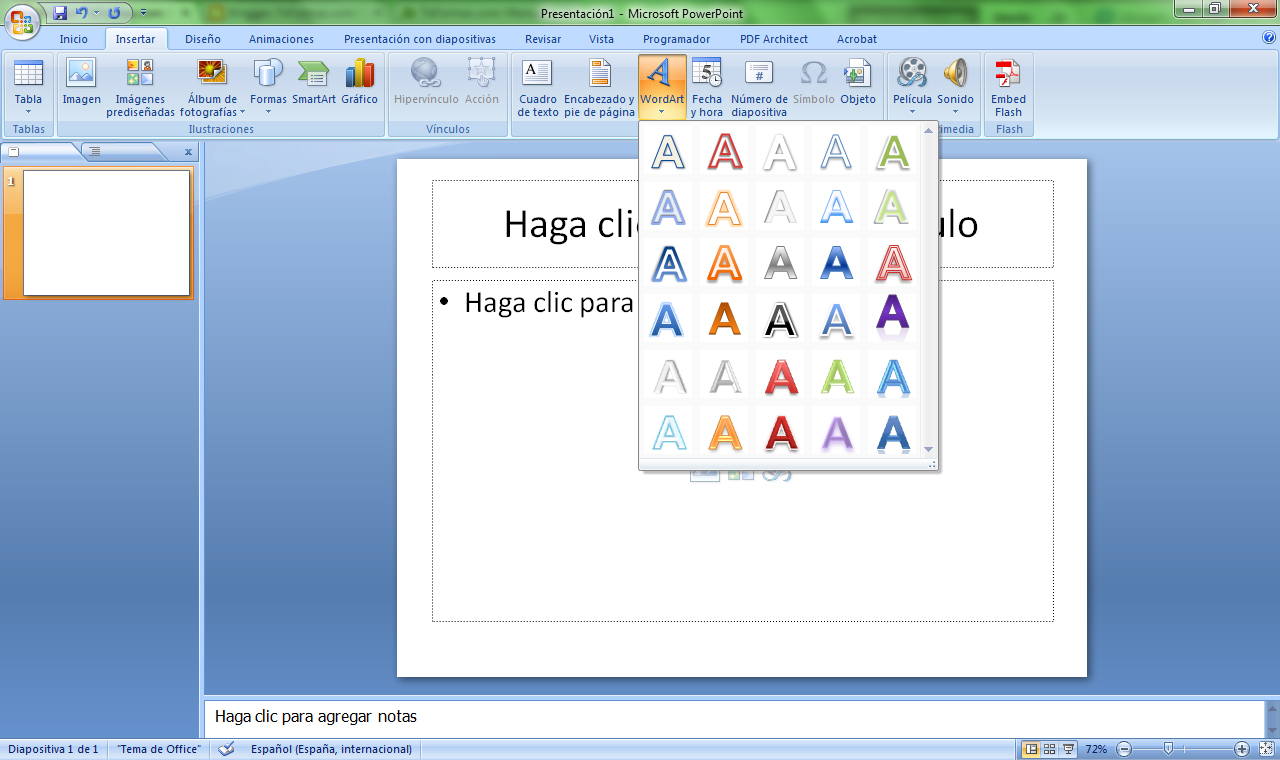Viewport: 1280px width, 760px height.
Task: Switch to the outline pane tab
Action: [96, 152]
